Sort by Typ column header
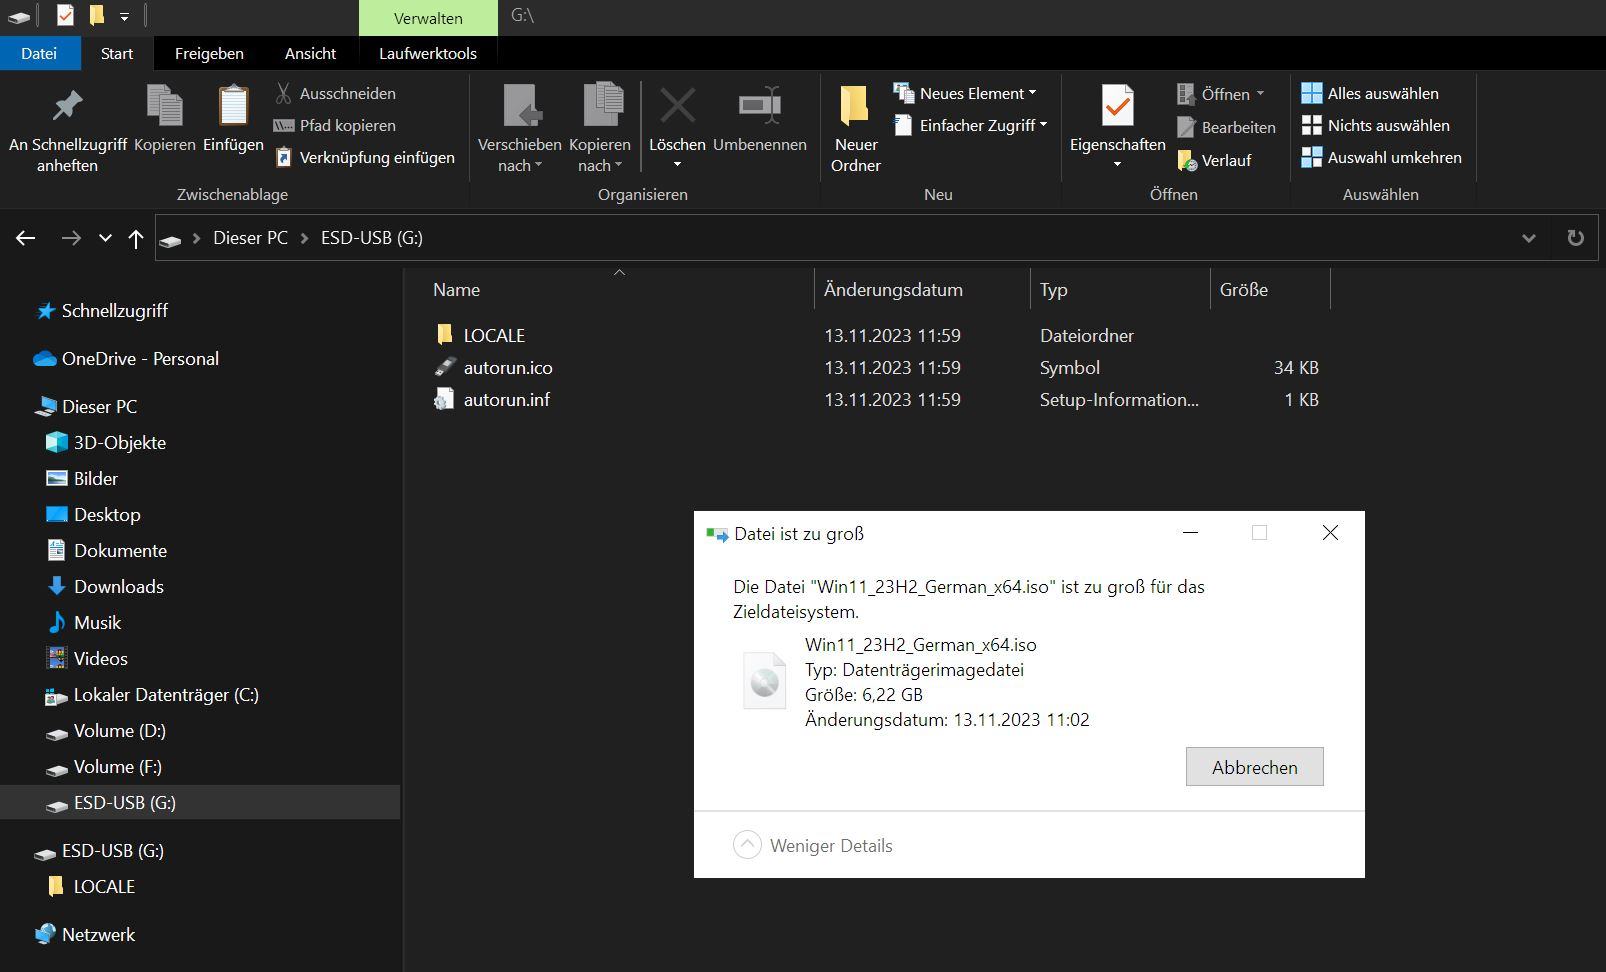This screenshot has height=972, width=1606. pos(1120,289)
